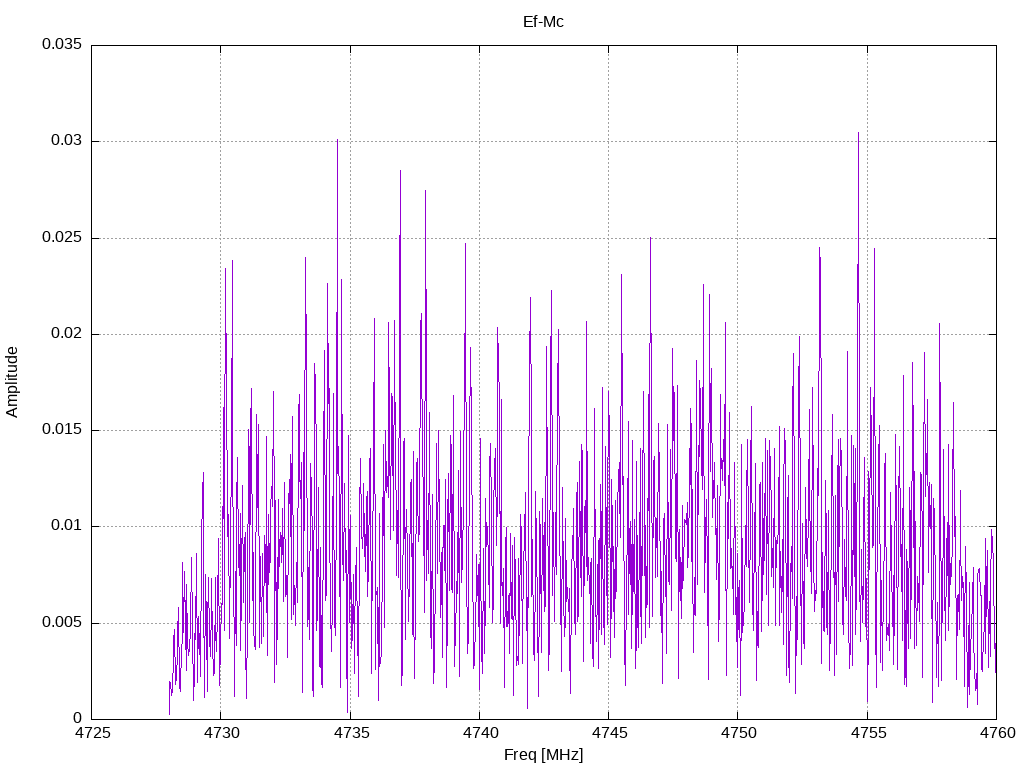Click the y-axis tick label 0.03
Image resolution: width=1024 pixels, height=768 pixels.
[x=67, y=140]
